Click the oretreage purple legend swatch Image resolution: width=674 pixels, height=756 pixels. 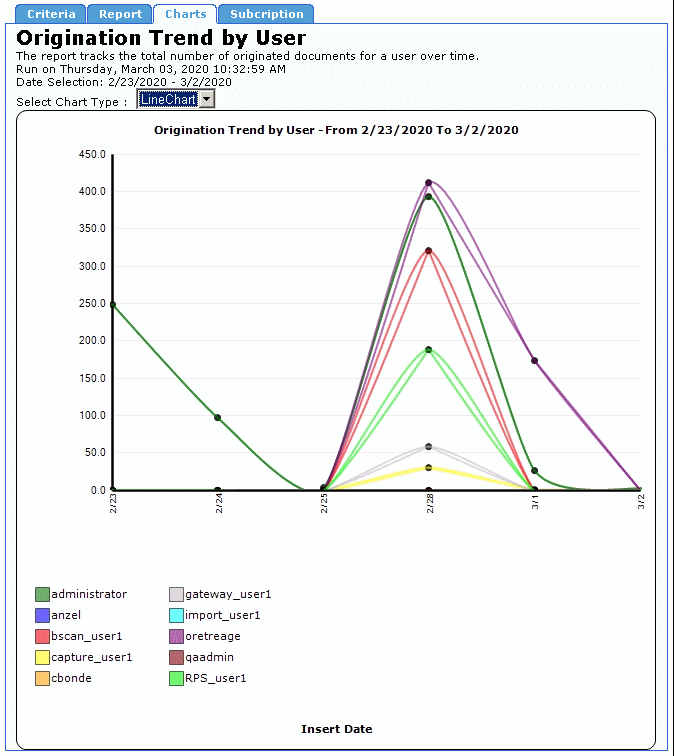(x=176, y=637)
